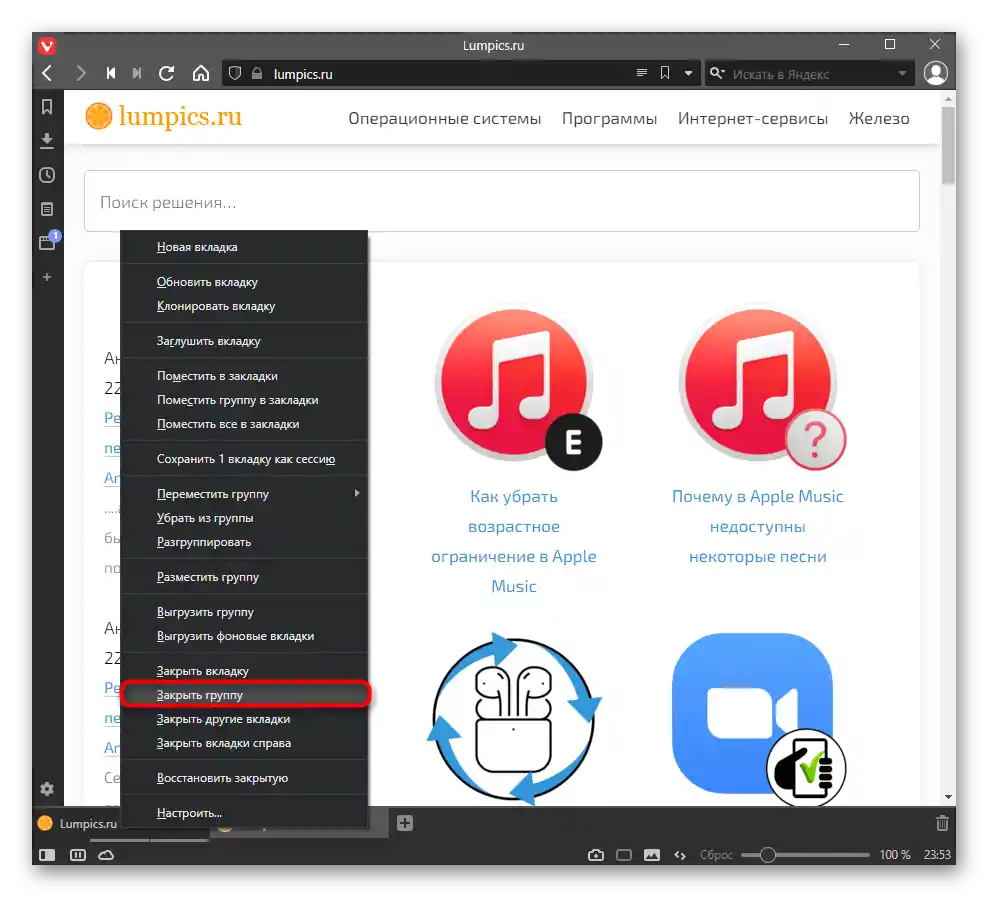
Task: Open the page tiling window icon
Action: point(624,855)
